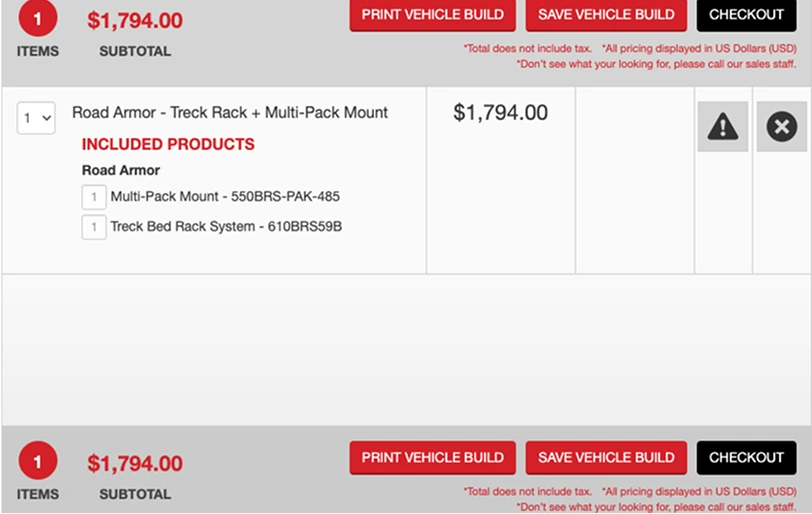
Task: Click the bottom red items count badge
Action: point(38,461)
